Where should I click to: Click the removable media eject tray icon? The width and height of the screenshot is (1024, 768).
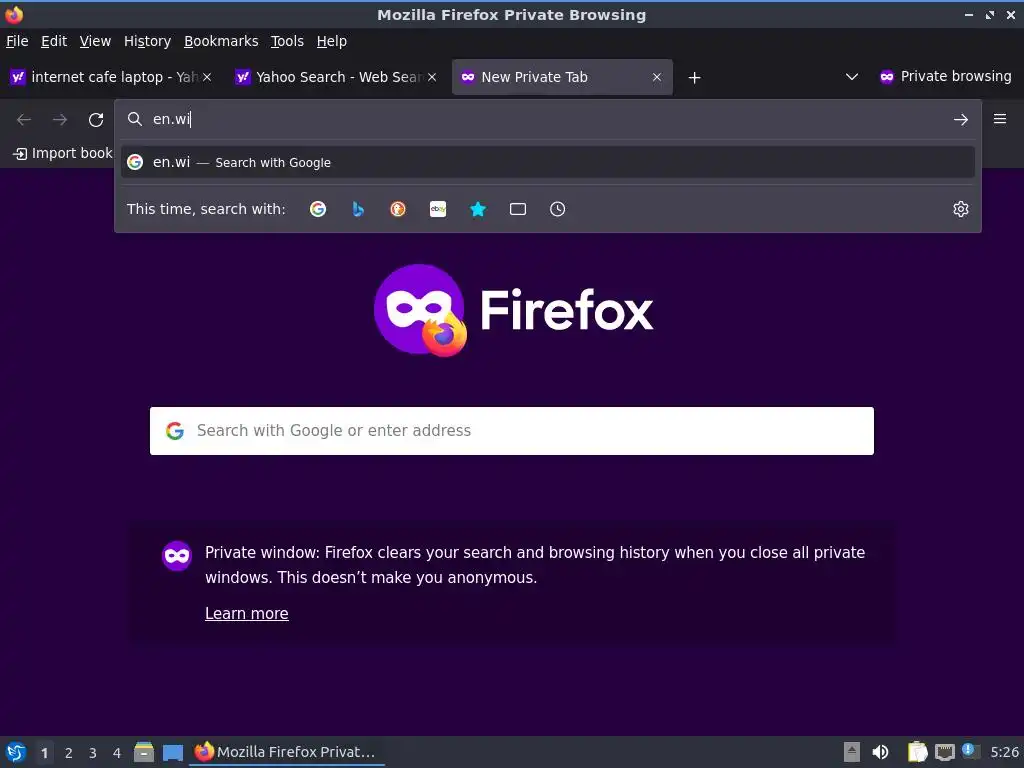click(852, 752)
